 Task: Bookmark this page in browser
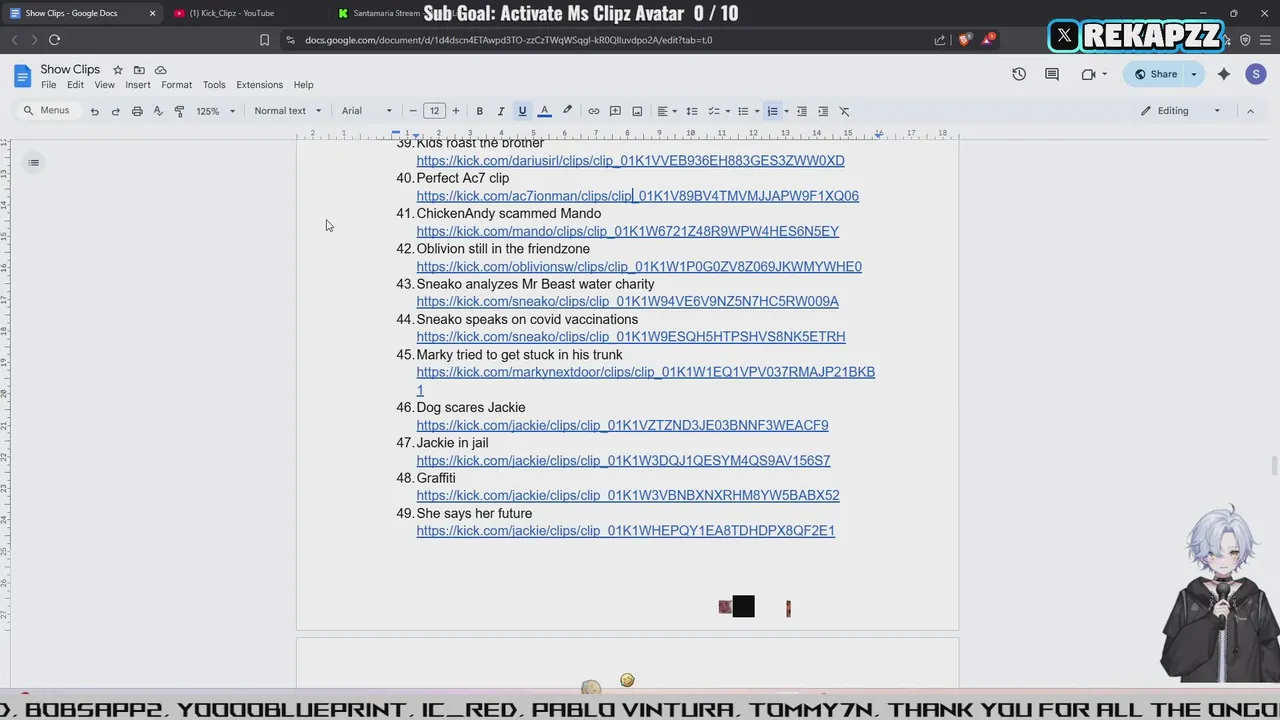point(264,40)
